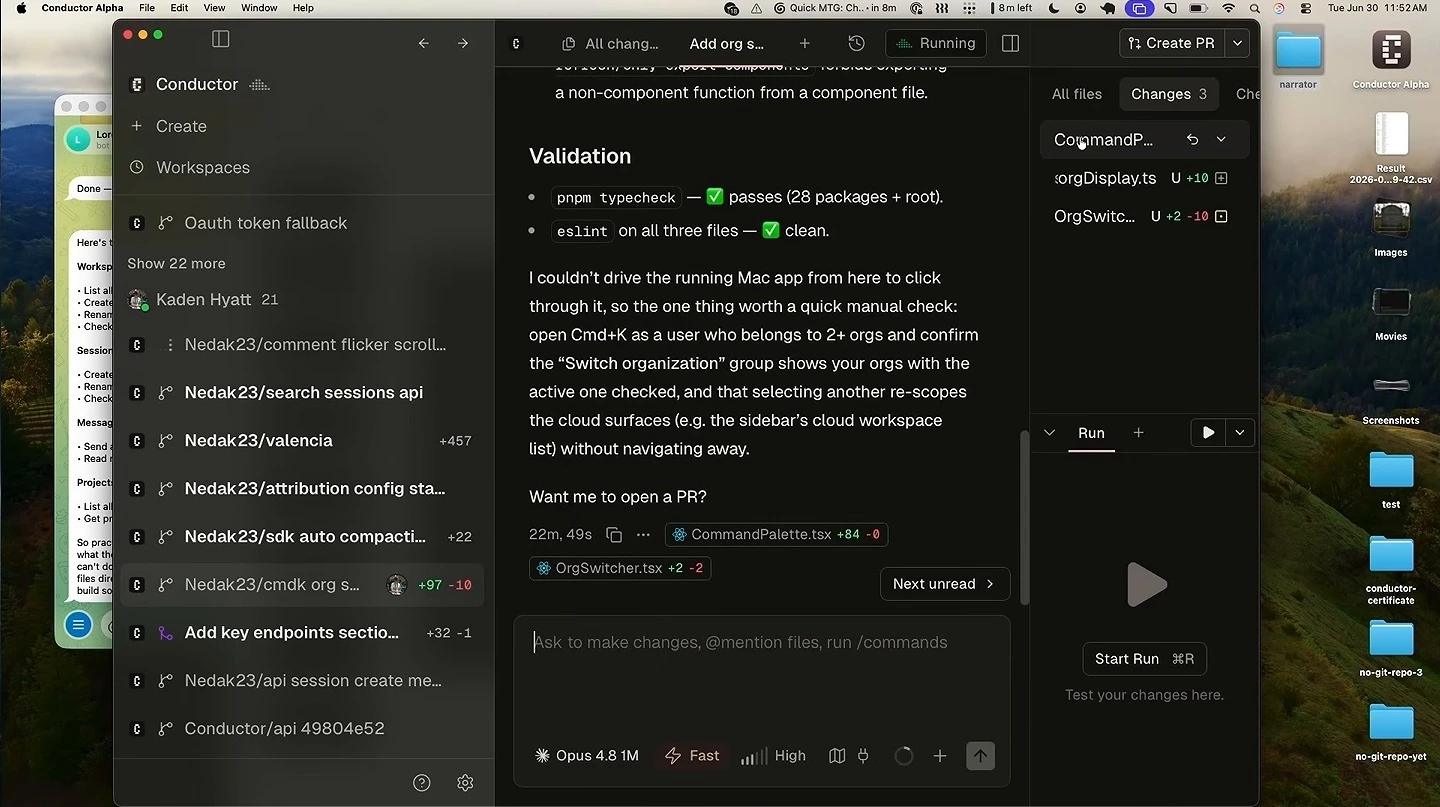Go back with the left arrow
The height and width of the screenshot is (807, 1440).
(x=424, y=43)
